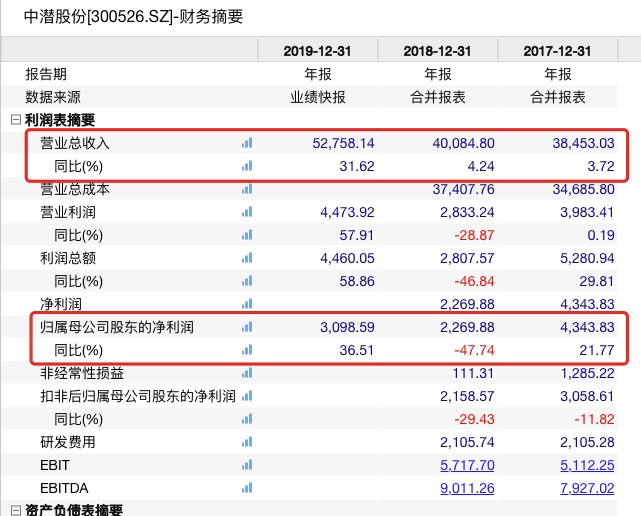Open chart icon for 营业总收入 row

[247, 143]
